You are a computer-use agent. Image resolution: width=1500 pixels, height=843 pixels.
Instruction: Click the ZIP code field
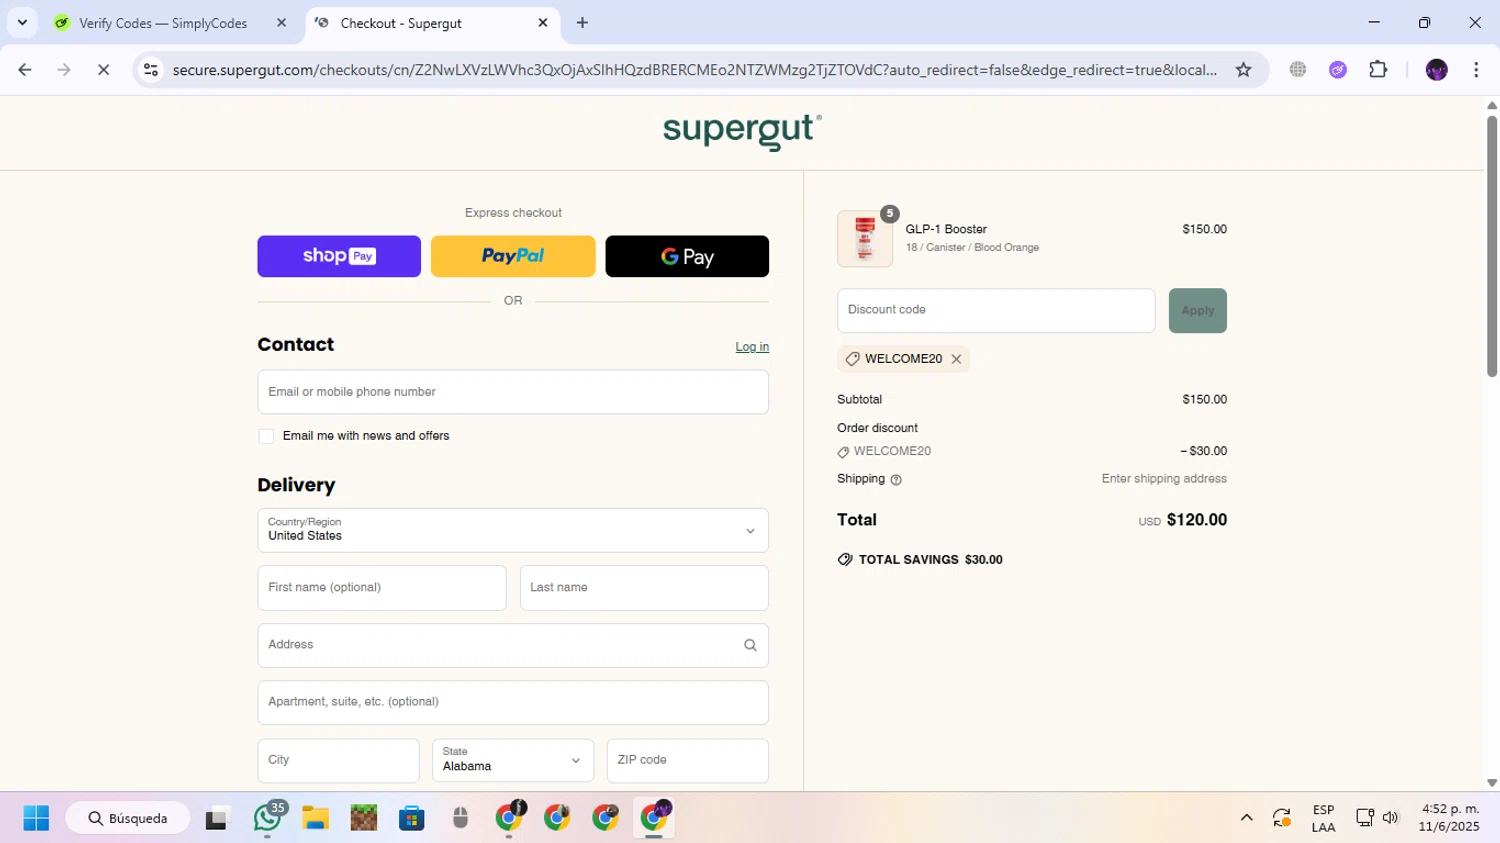tap(688, 761)
